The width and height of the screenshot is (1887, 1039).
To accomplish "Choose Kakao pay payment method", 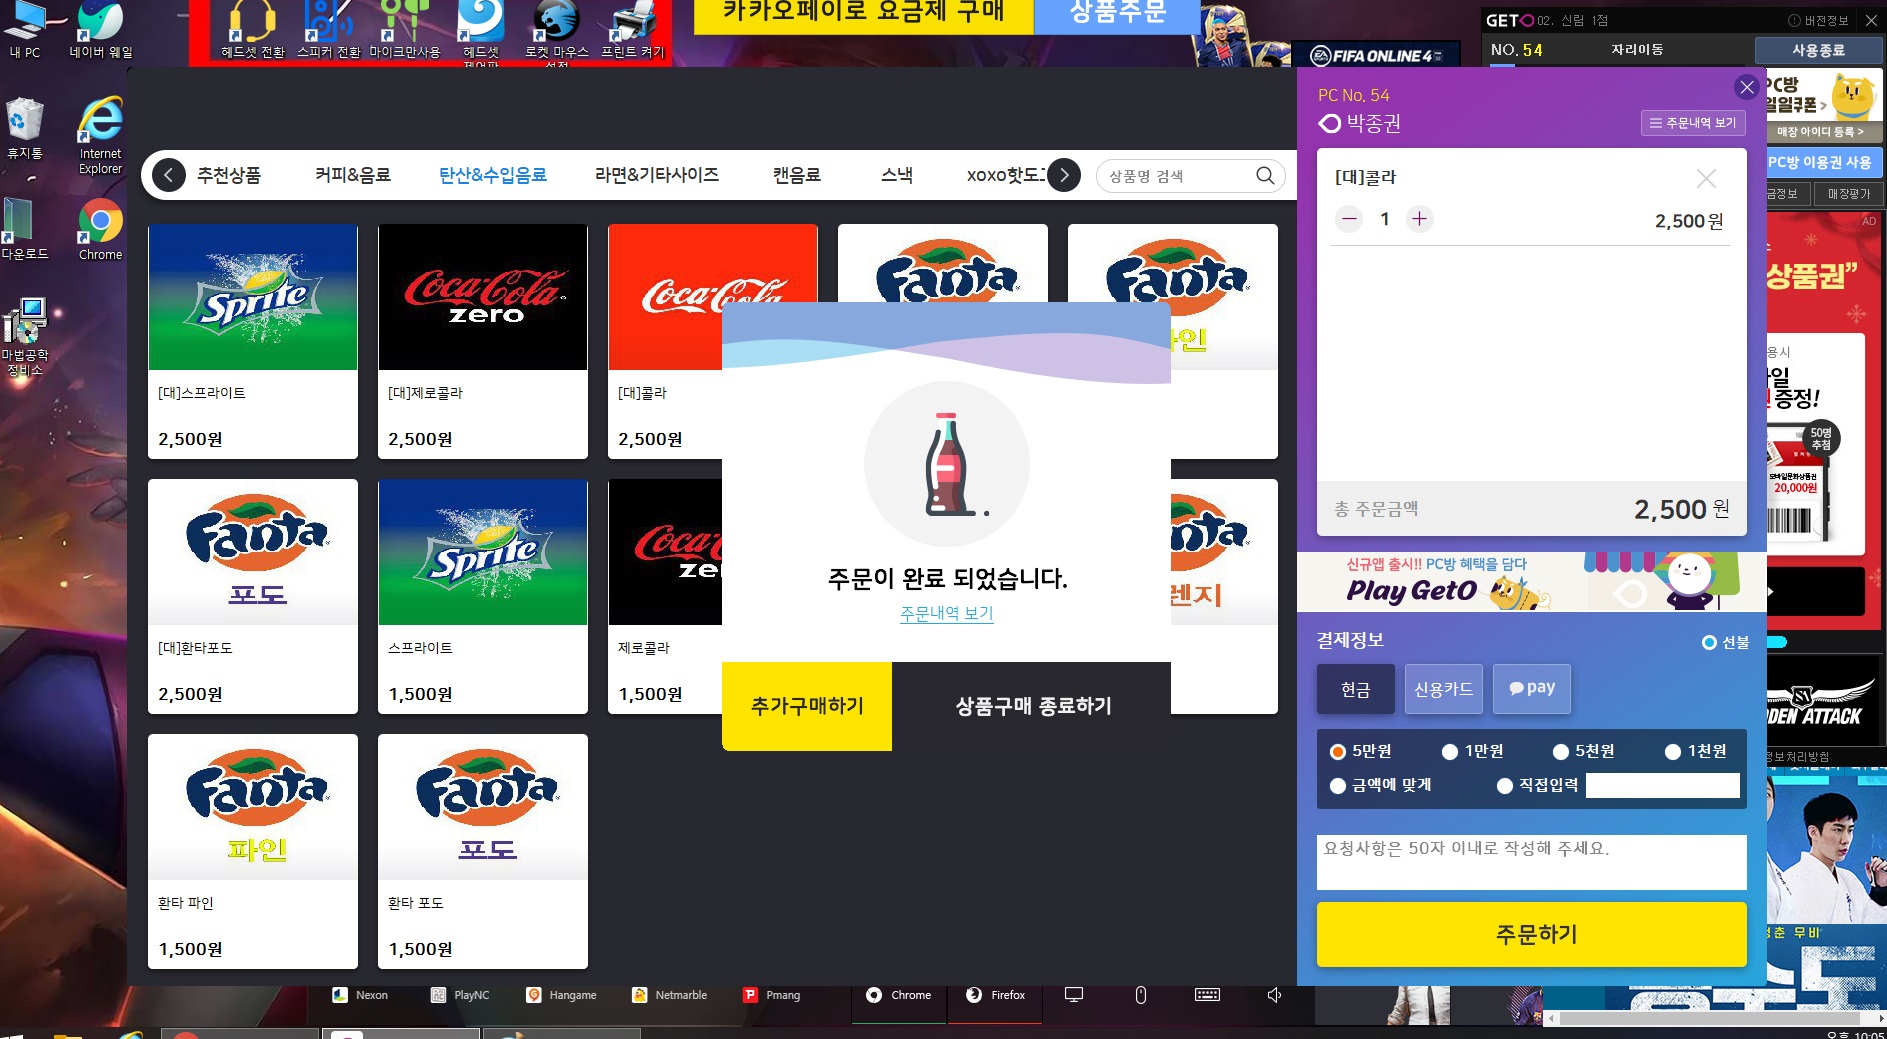I will [x=1532, y=689].
